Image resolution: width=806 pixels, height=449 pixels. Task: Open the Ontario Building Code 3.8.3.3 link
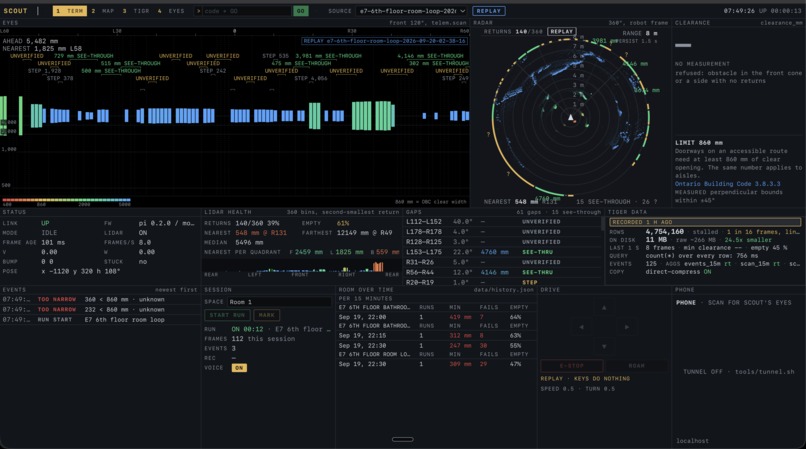727,184
